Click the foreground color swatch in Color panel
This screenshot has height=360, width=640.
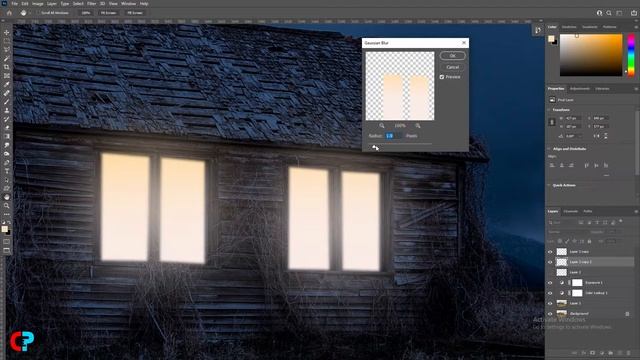tap(551, 39)
